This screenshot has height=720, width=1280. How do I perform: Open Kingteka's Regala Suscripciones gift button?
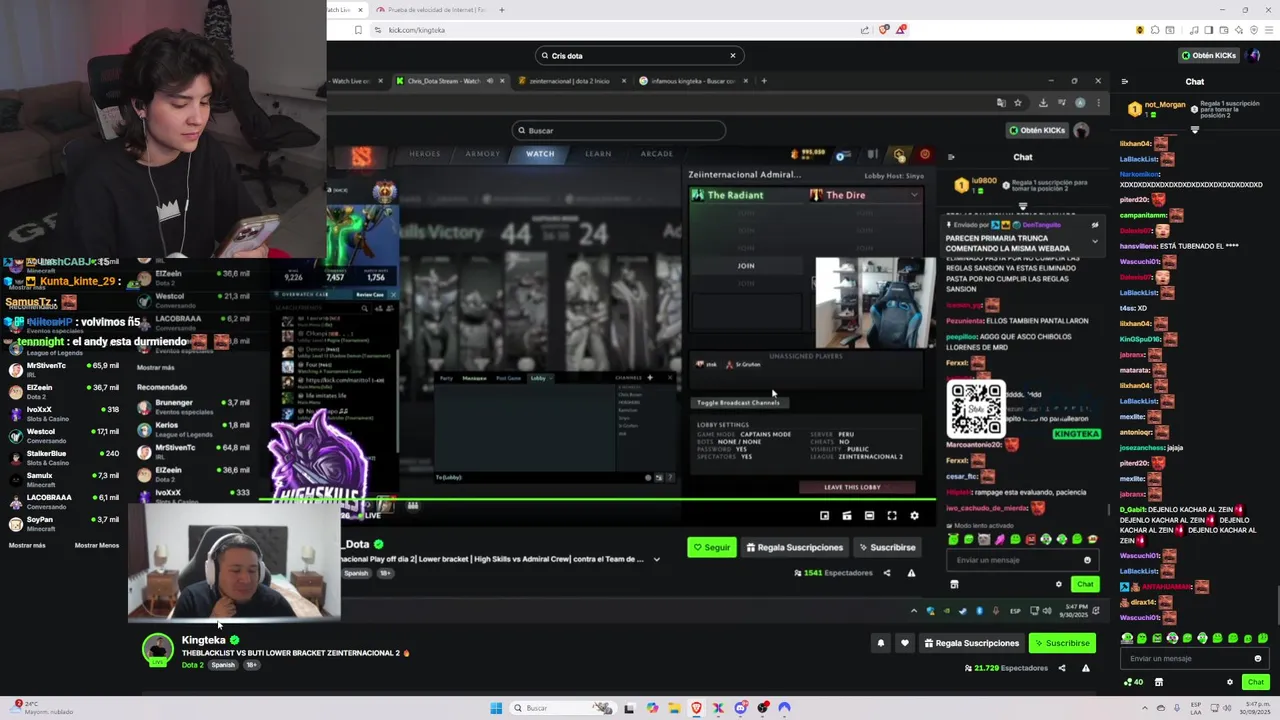coord(972,643)
